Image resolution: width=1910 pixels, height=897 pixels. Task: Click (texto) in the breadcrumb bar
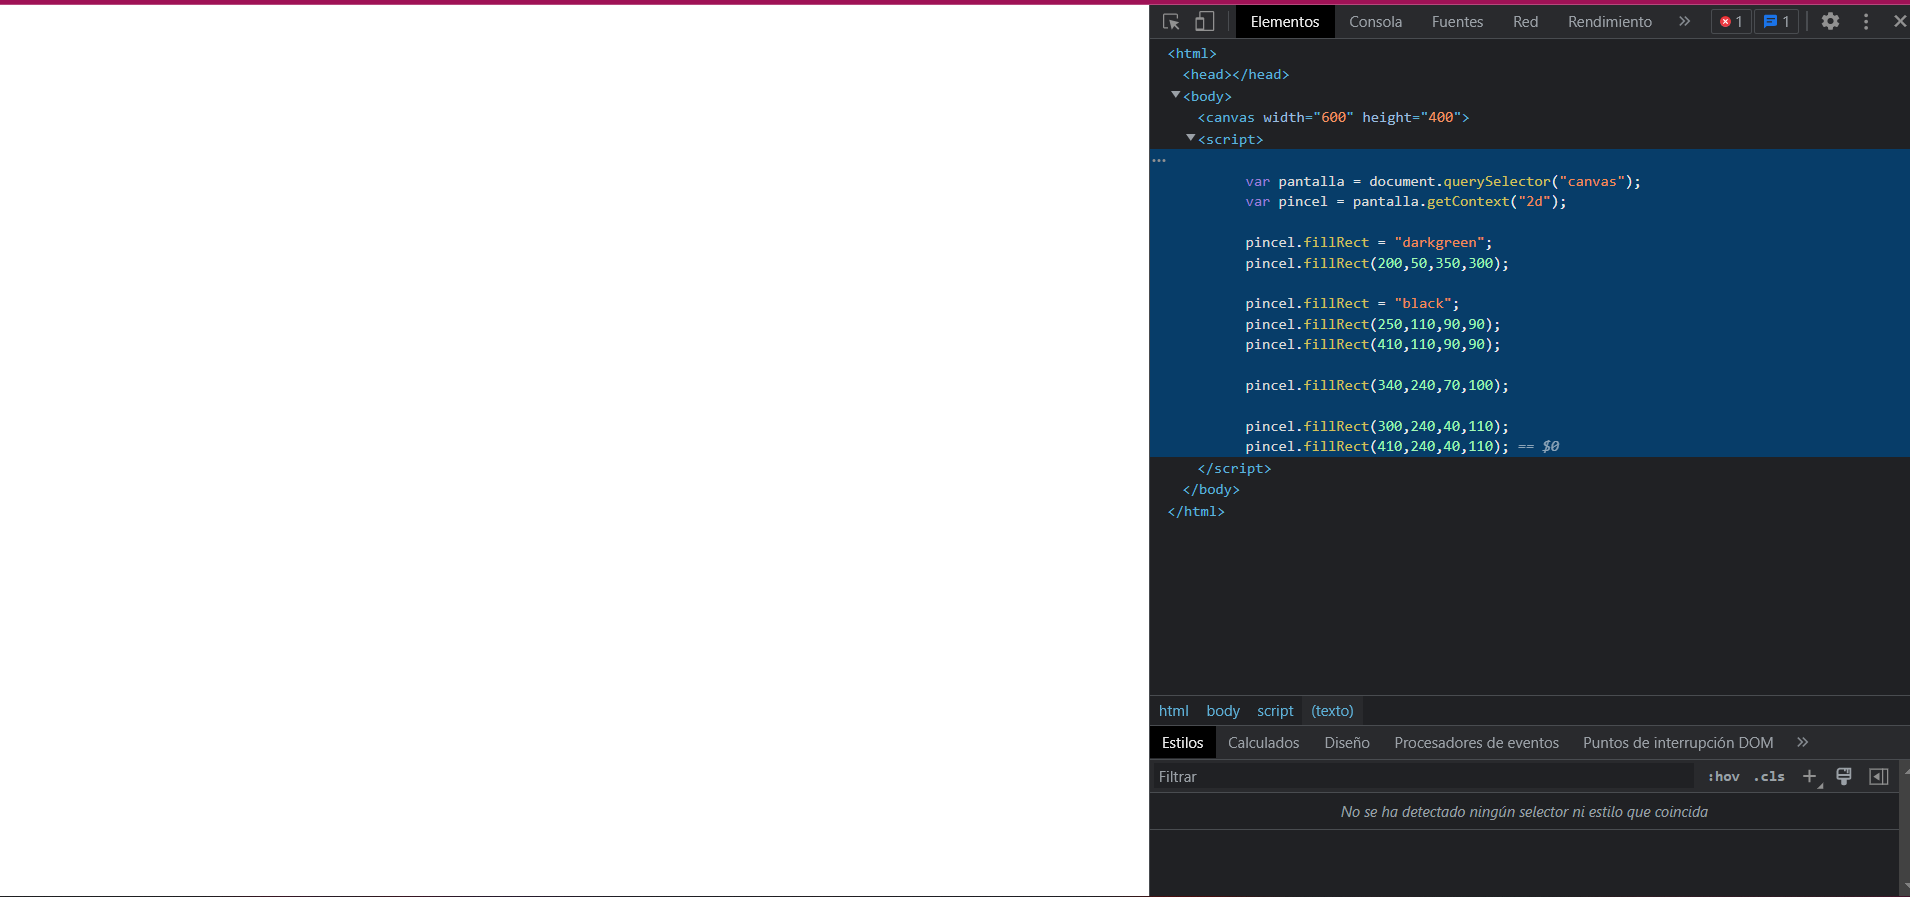[x=1332, y=711]
